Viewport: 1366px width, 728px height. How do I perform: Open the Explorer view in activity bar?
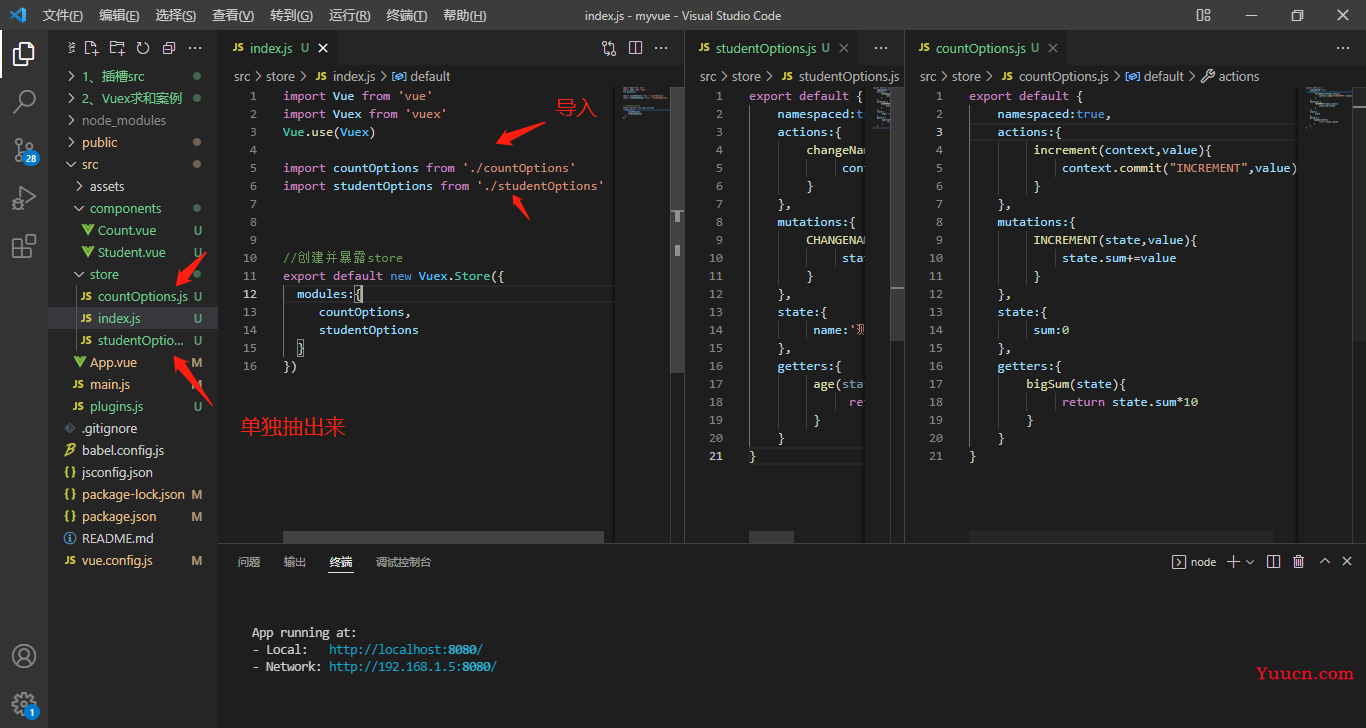tap(24, 54)
